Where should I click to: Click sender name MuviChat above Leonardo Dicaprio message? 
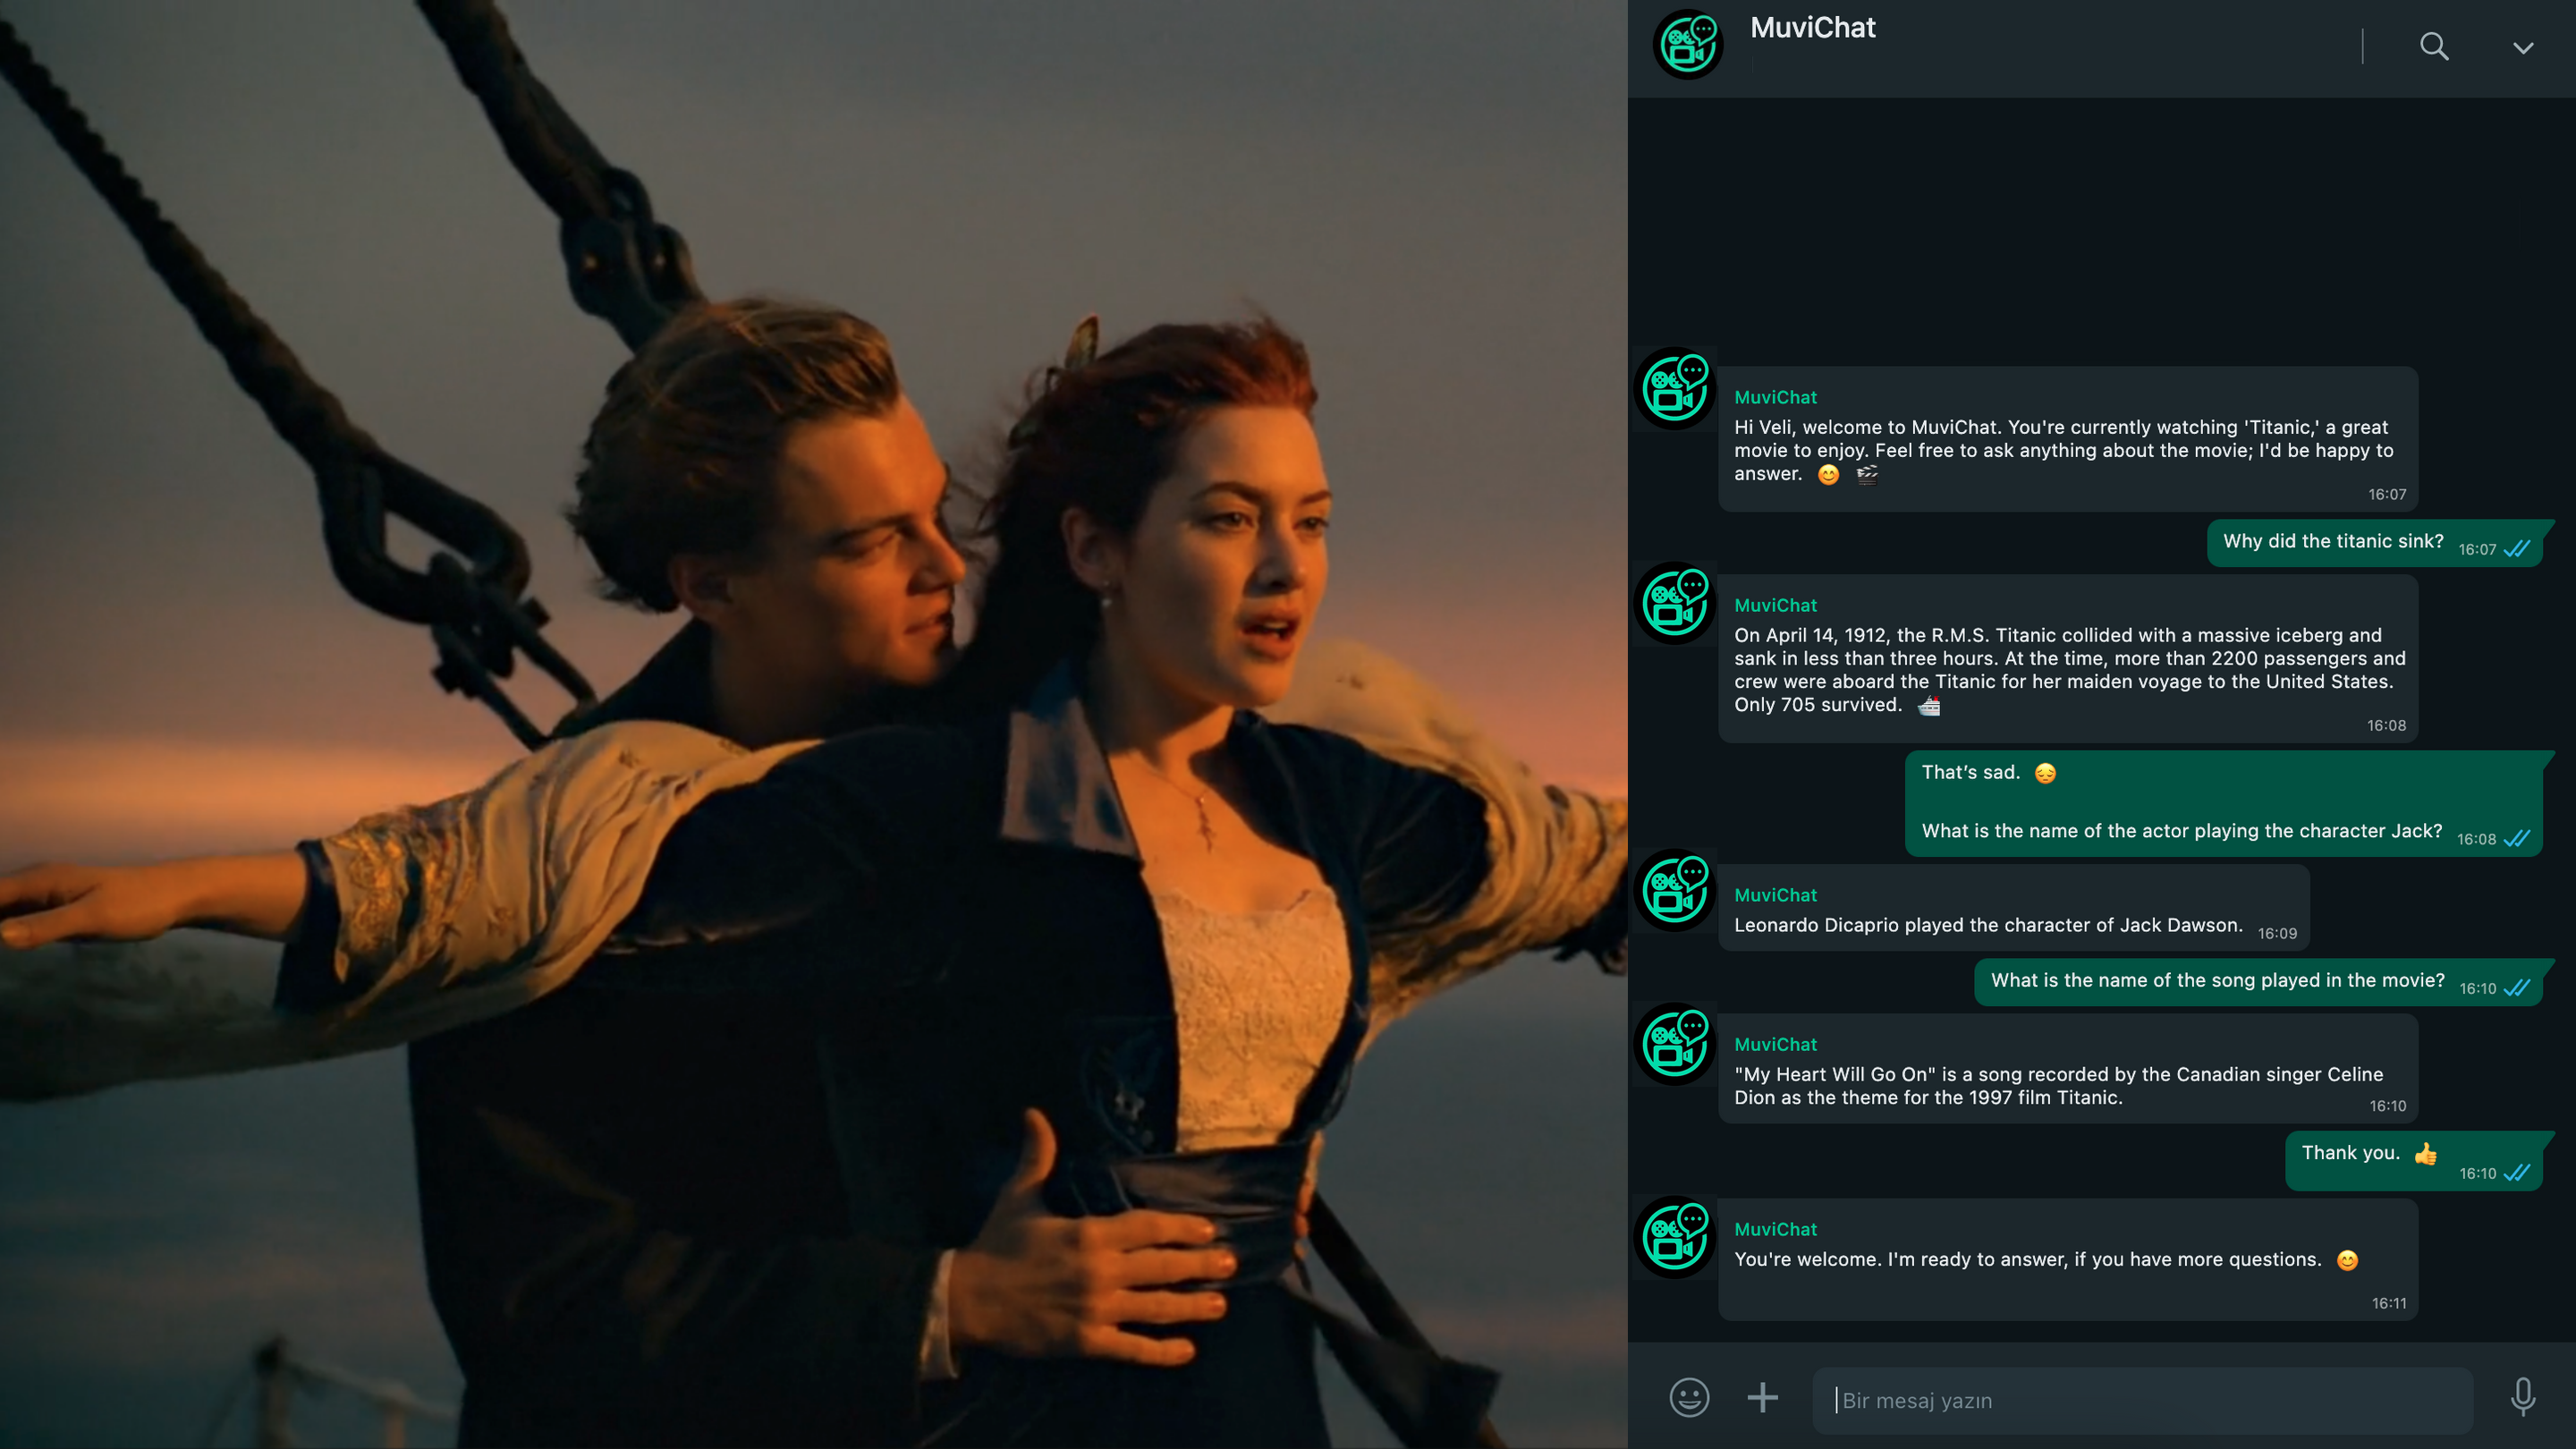pos(1775,895)
